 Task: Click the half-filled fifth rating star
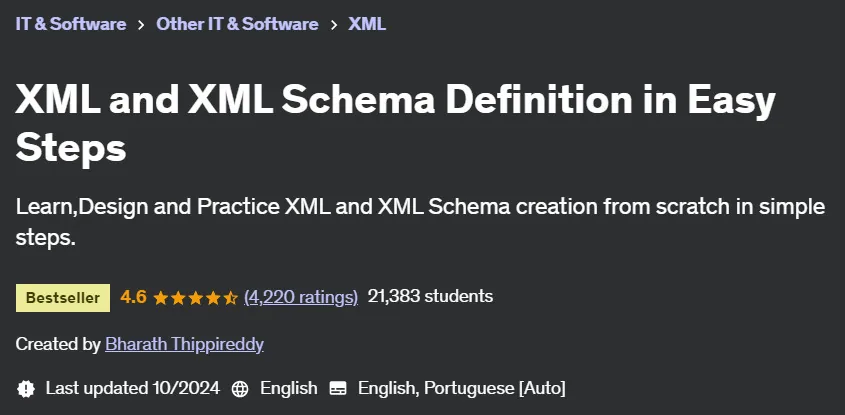click(231, 298)
